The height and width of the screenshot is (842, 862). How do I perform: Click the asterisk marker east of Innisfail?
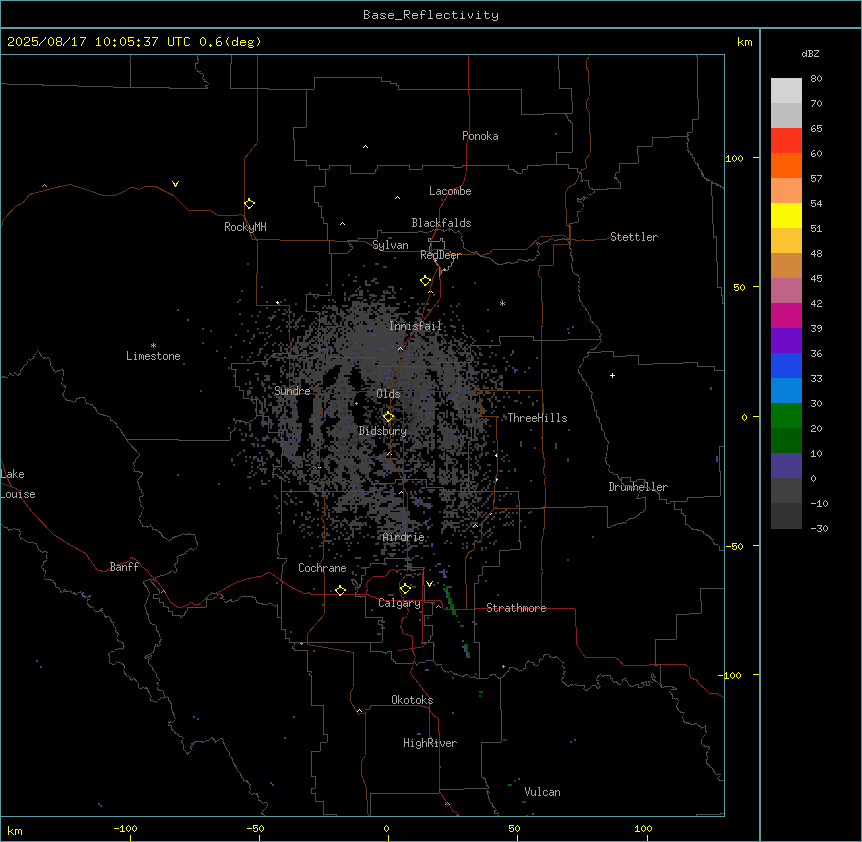[502, 303]
